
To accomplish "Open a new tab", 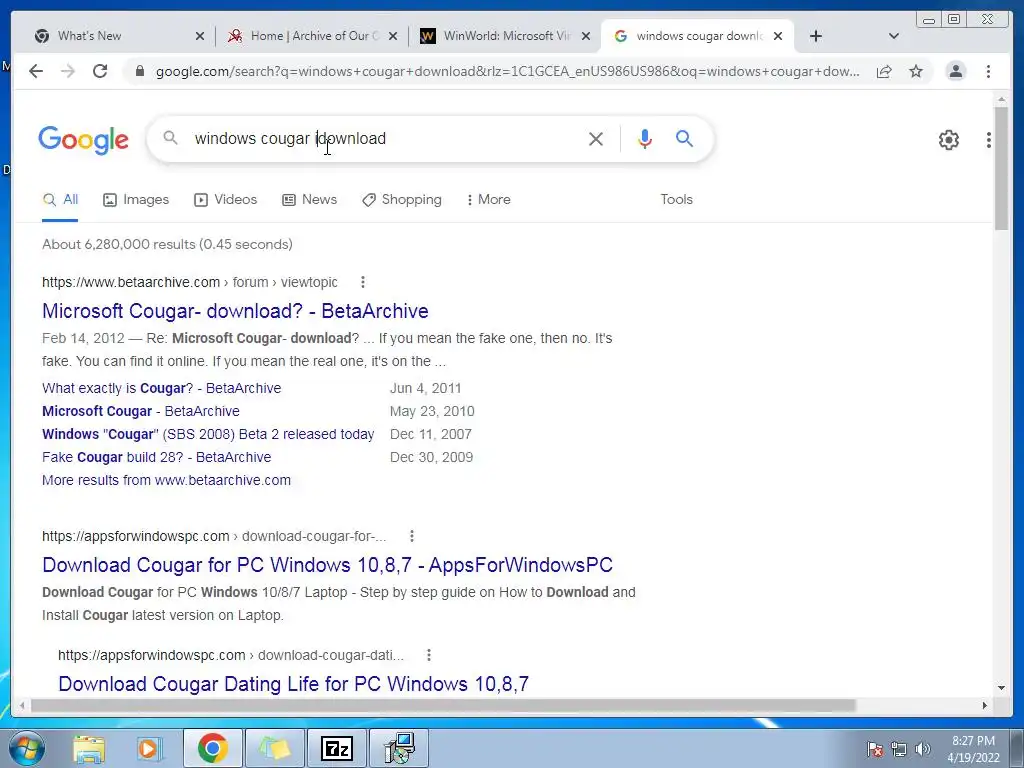I will [816, 36].
